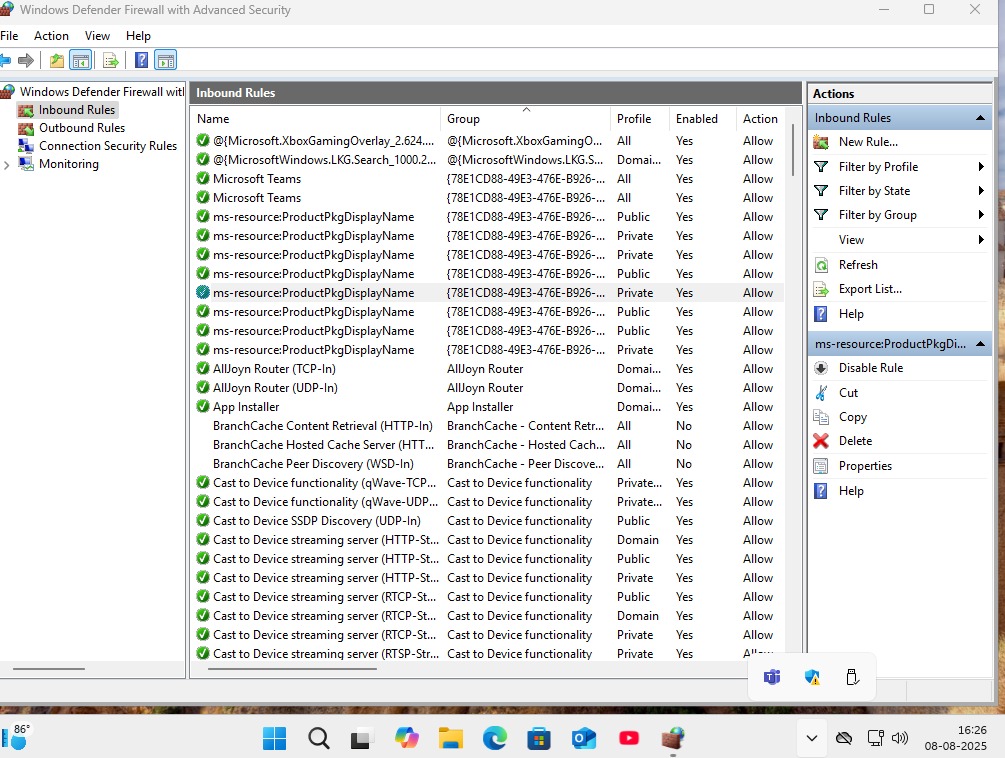This screenshot has height=758, width=1005.
Task: Click green check icon of AllJoyn Router (TCP-In)
Action: (203, 369)
